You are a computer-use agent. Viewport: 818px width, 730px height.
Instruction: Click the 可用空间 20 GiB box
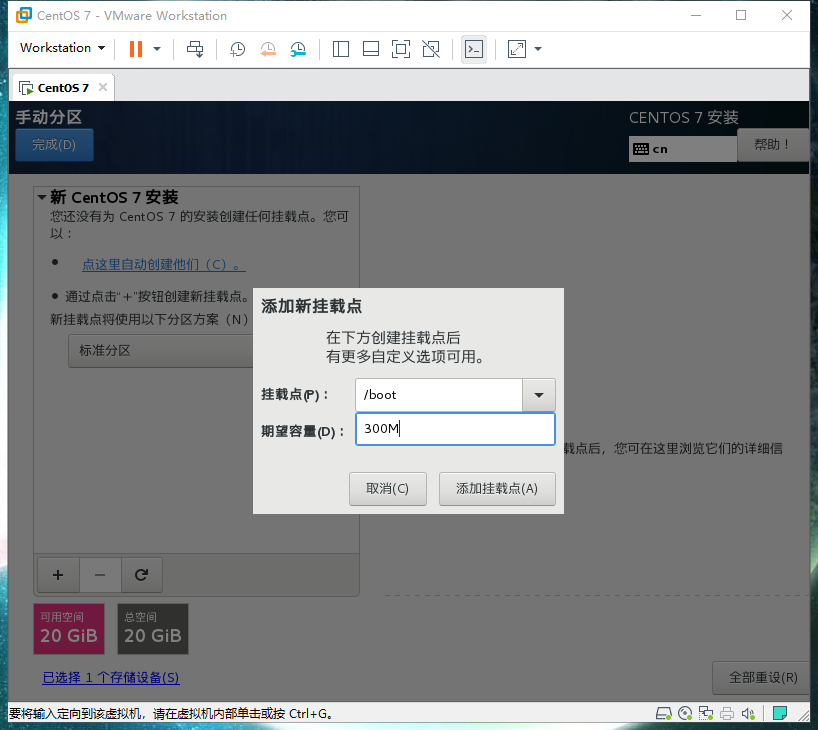(69, 629)
